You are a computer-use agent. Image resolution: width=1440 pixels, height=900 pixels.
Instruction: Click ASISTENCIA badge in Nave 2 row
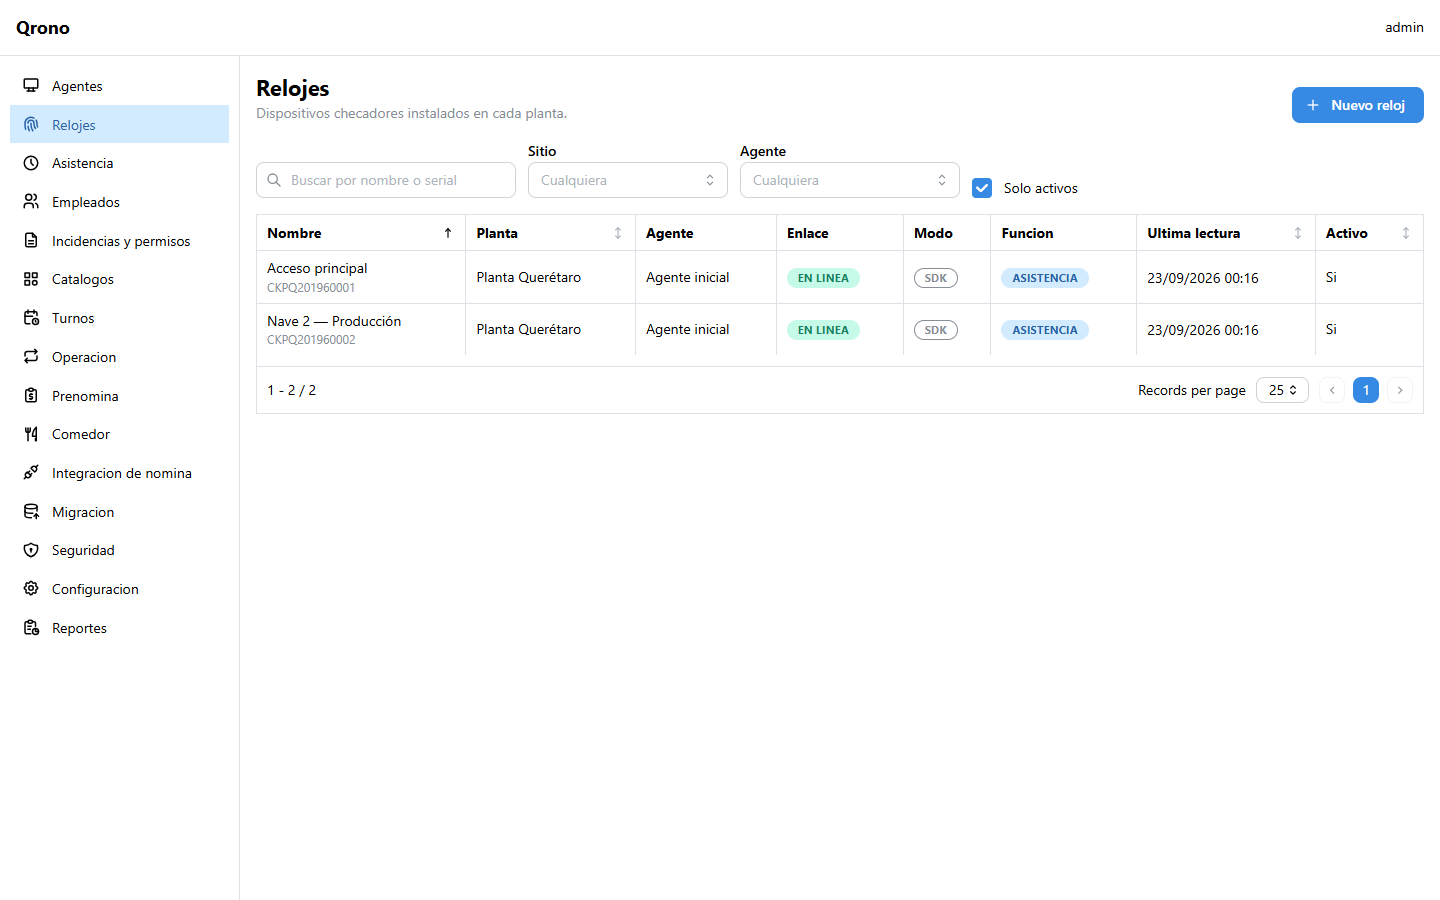click(1045, 330)
